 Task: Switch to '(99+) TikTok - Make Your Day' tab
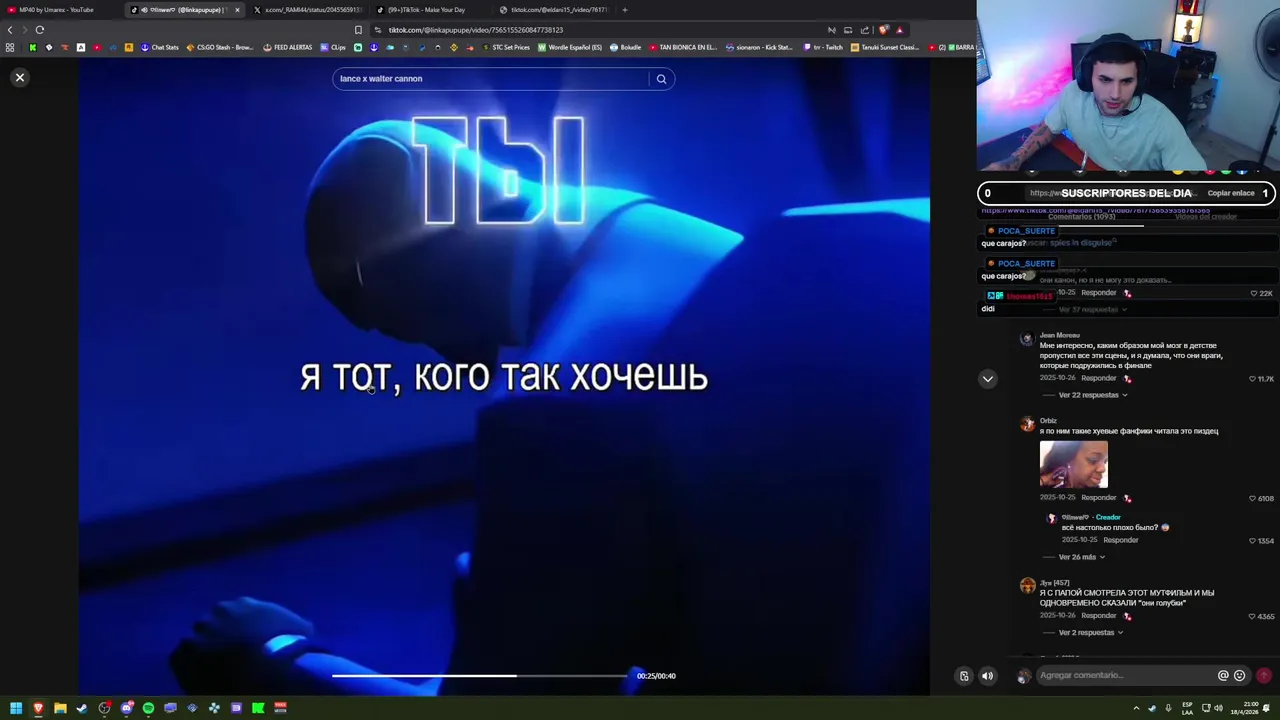tap(427, 10)
